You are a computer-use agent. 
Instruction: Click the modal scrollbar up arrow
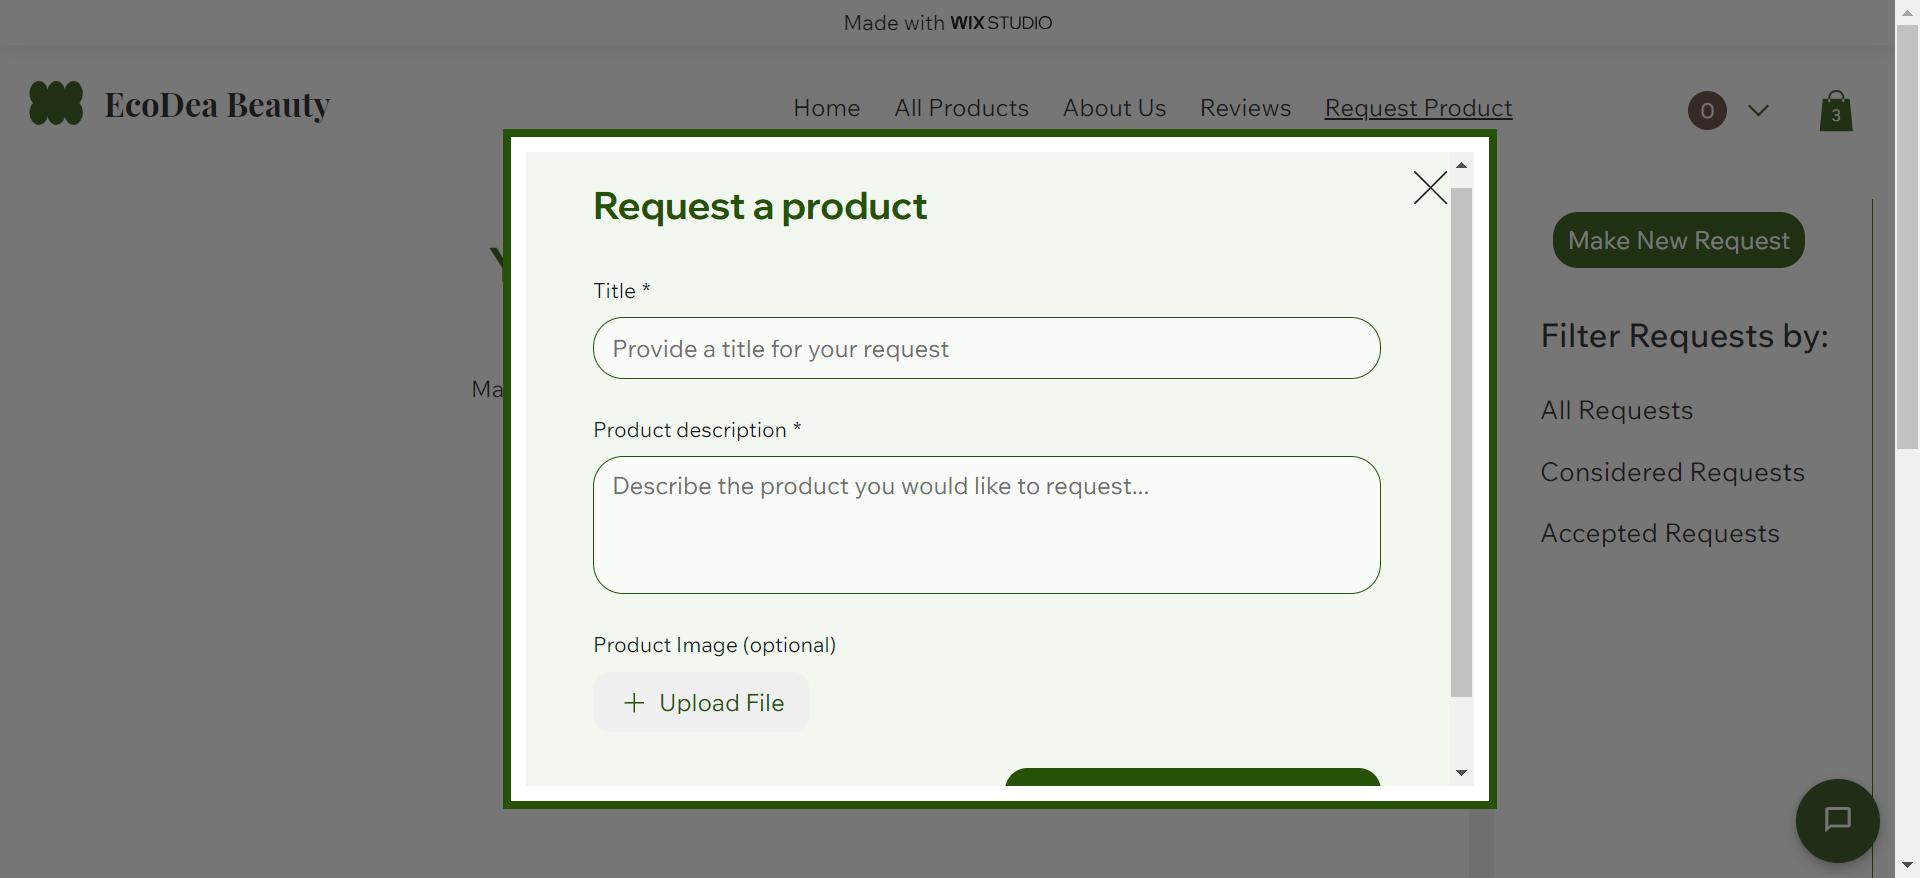[1462, 165]
